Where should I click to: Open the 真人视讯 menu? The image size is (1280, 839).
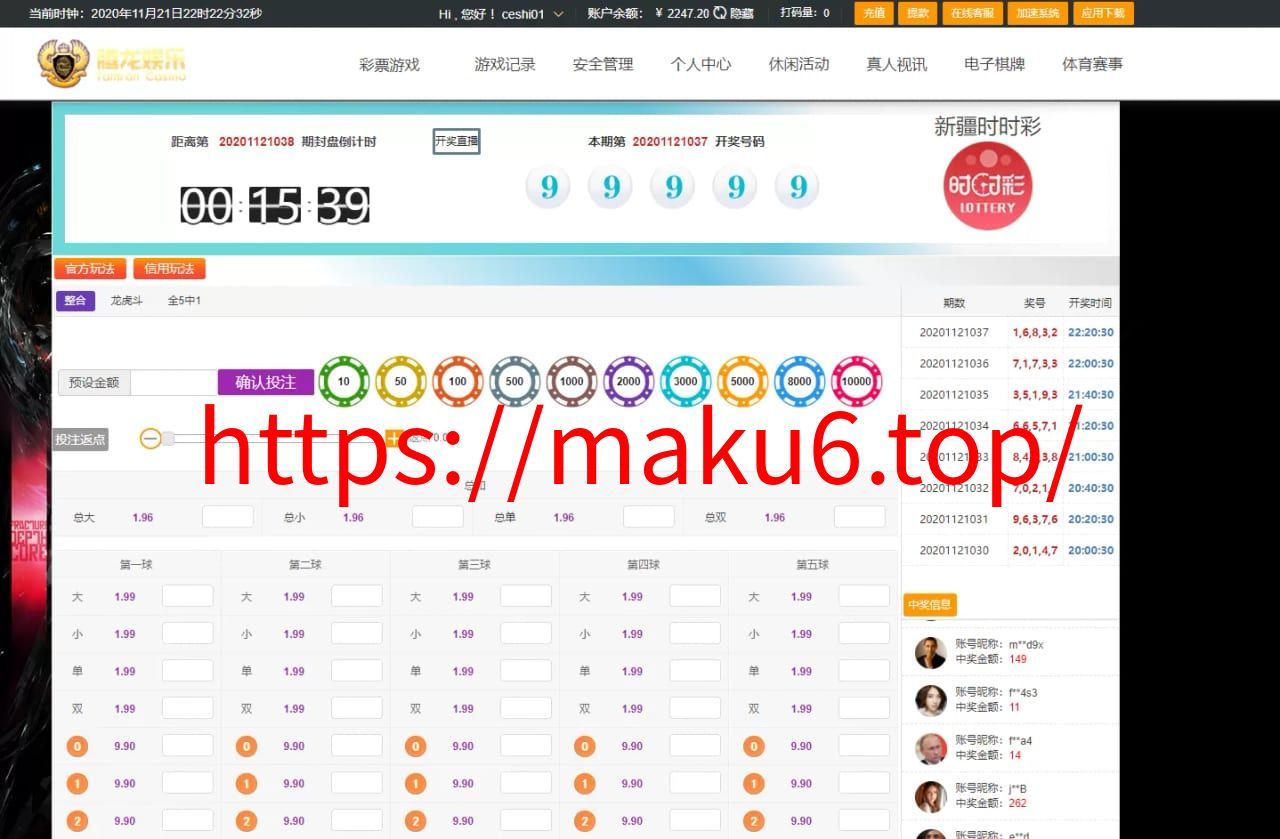click(x=897, y=64)
